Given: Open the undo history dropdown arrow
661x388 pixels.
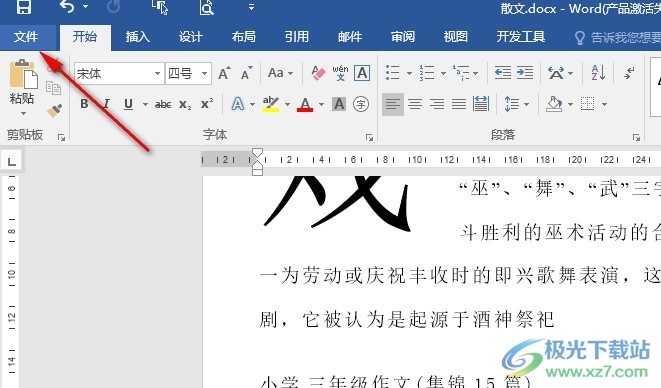Looking at the screenshot, I should 86,7.
